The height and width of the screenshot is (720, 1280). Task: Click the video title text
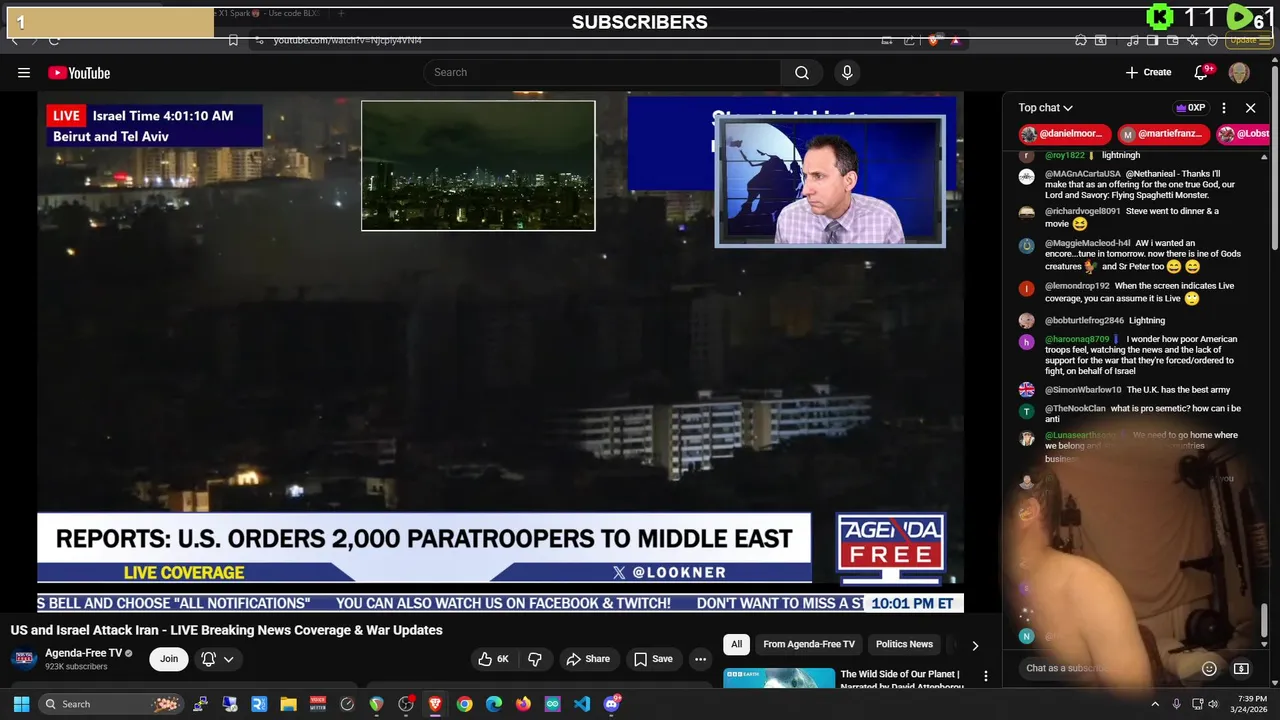tap(227, 630)
